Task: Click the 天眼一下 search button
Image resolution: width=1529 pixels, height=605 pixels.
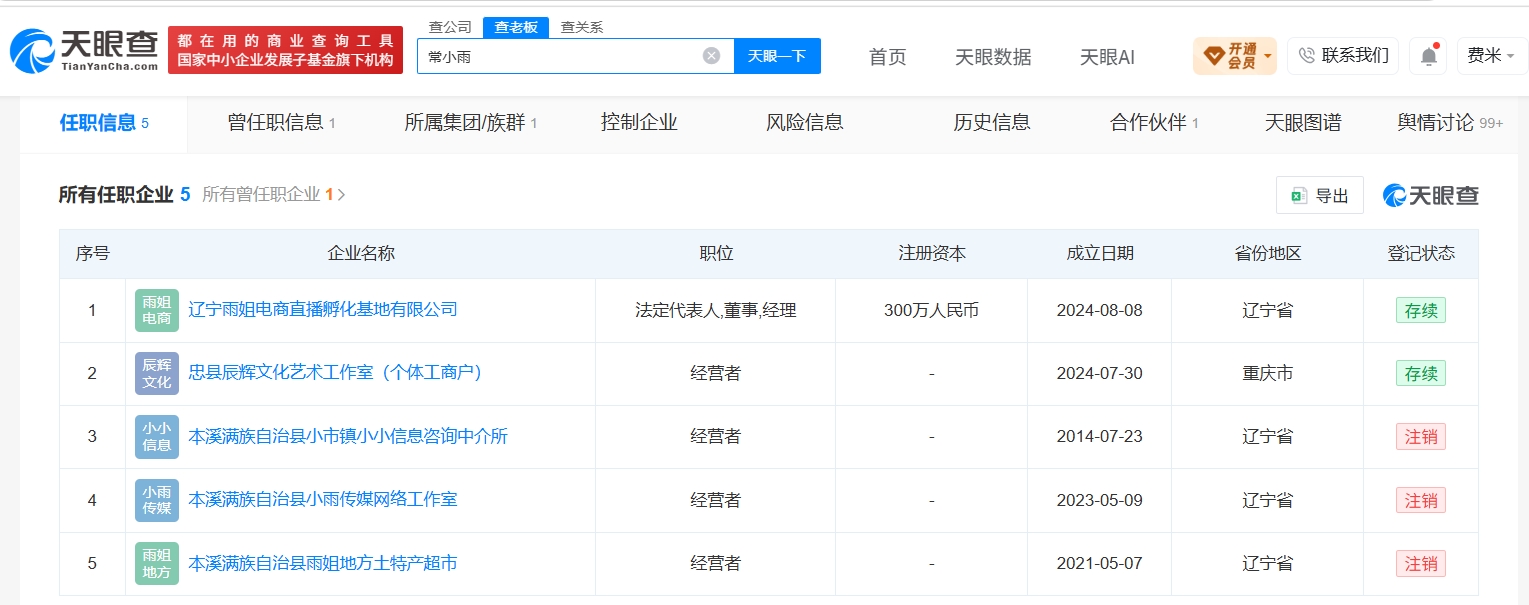Action: click(x=777, y=56)
